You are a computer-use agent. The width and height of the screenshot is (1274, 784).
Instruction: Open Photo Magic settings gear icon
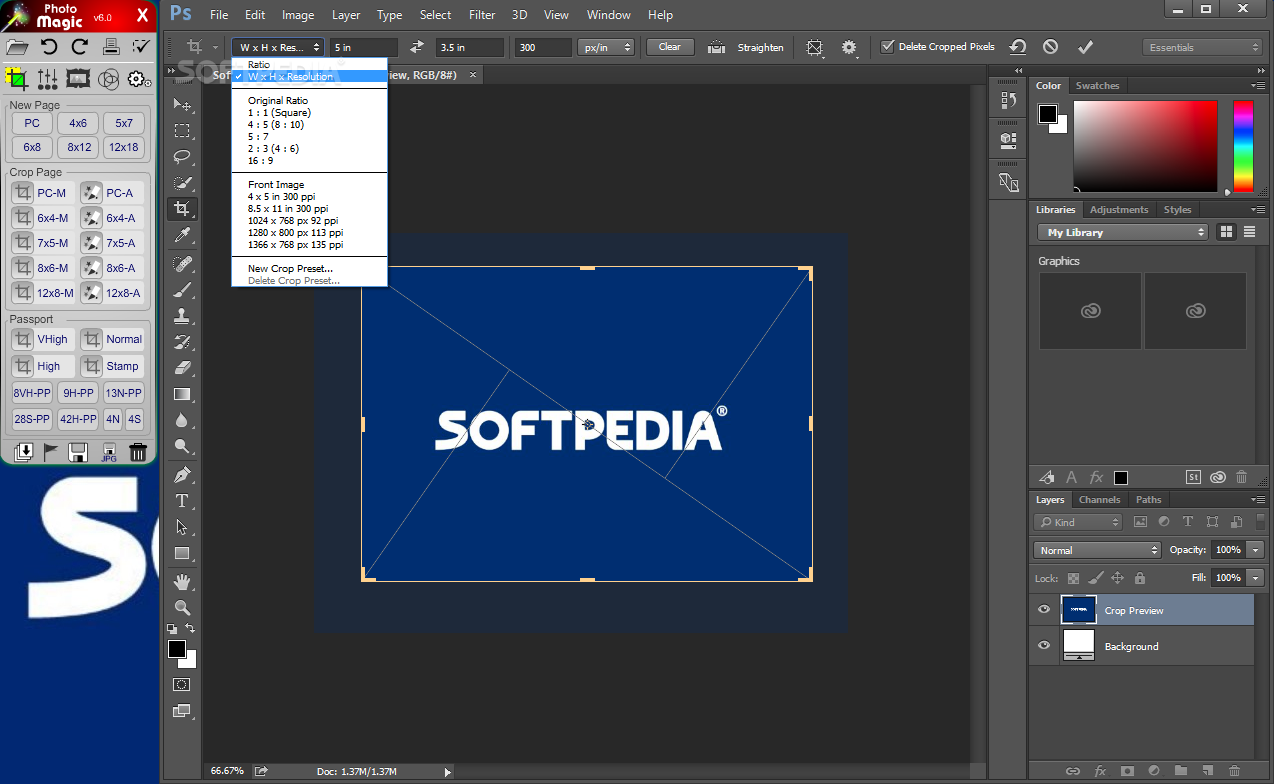coord(139,79)
